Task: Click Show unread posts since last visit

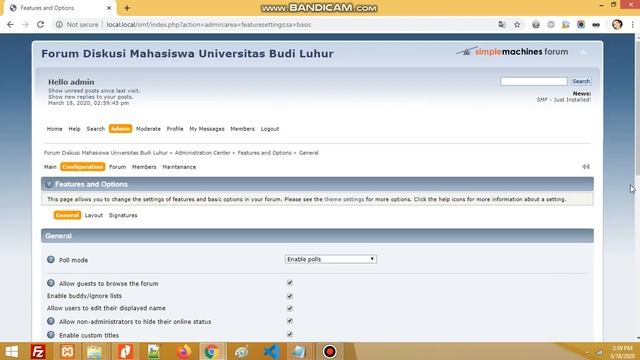Action: pyautogui.click(x=94, y=91)
